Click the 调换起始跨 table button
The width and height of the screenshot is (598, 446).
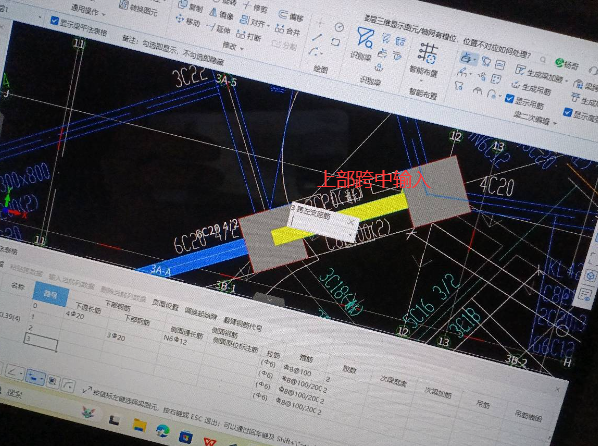[201, 314]
